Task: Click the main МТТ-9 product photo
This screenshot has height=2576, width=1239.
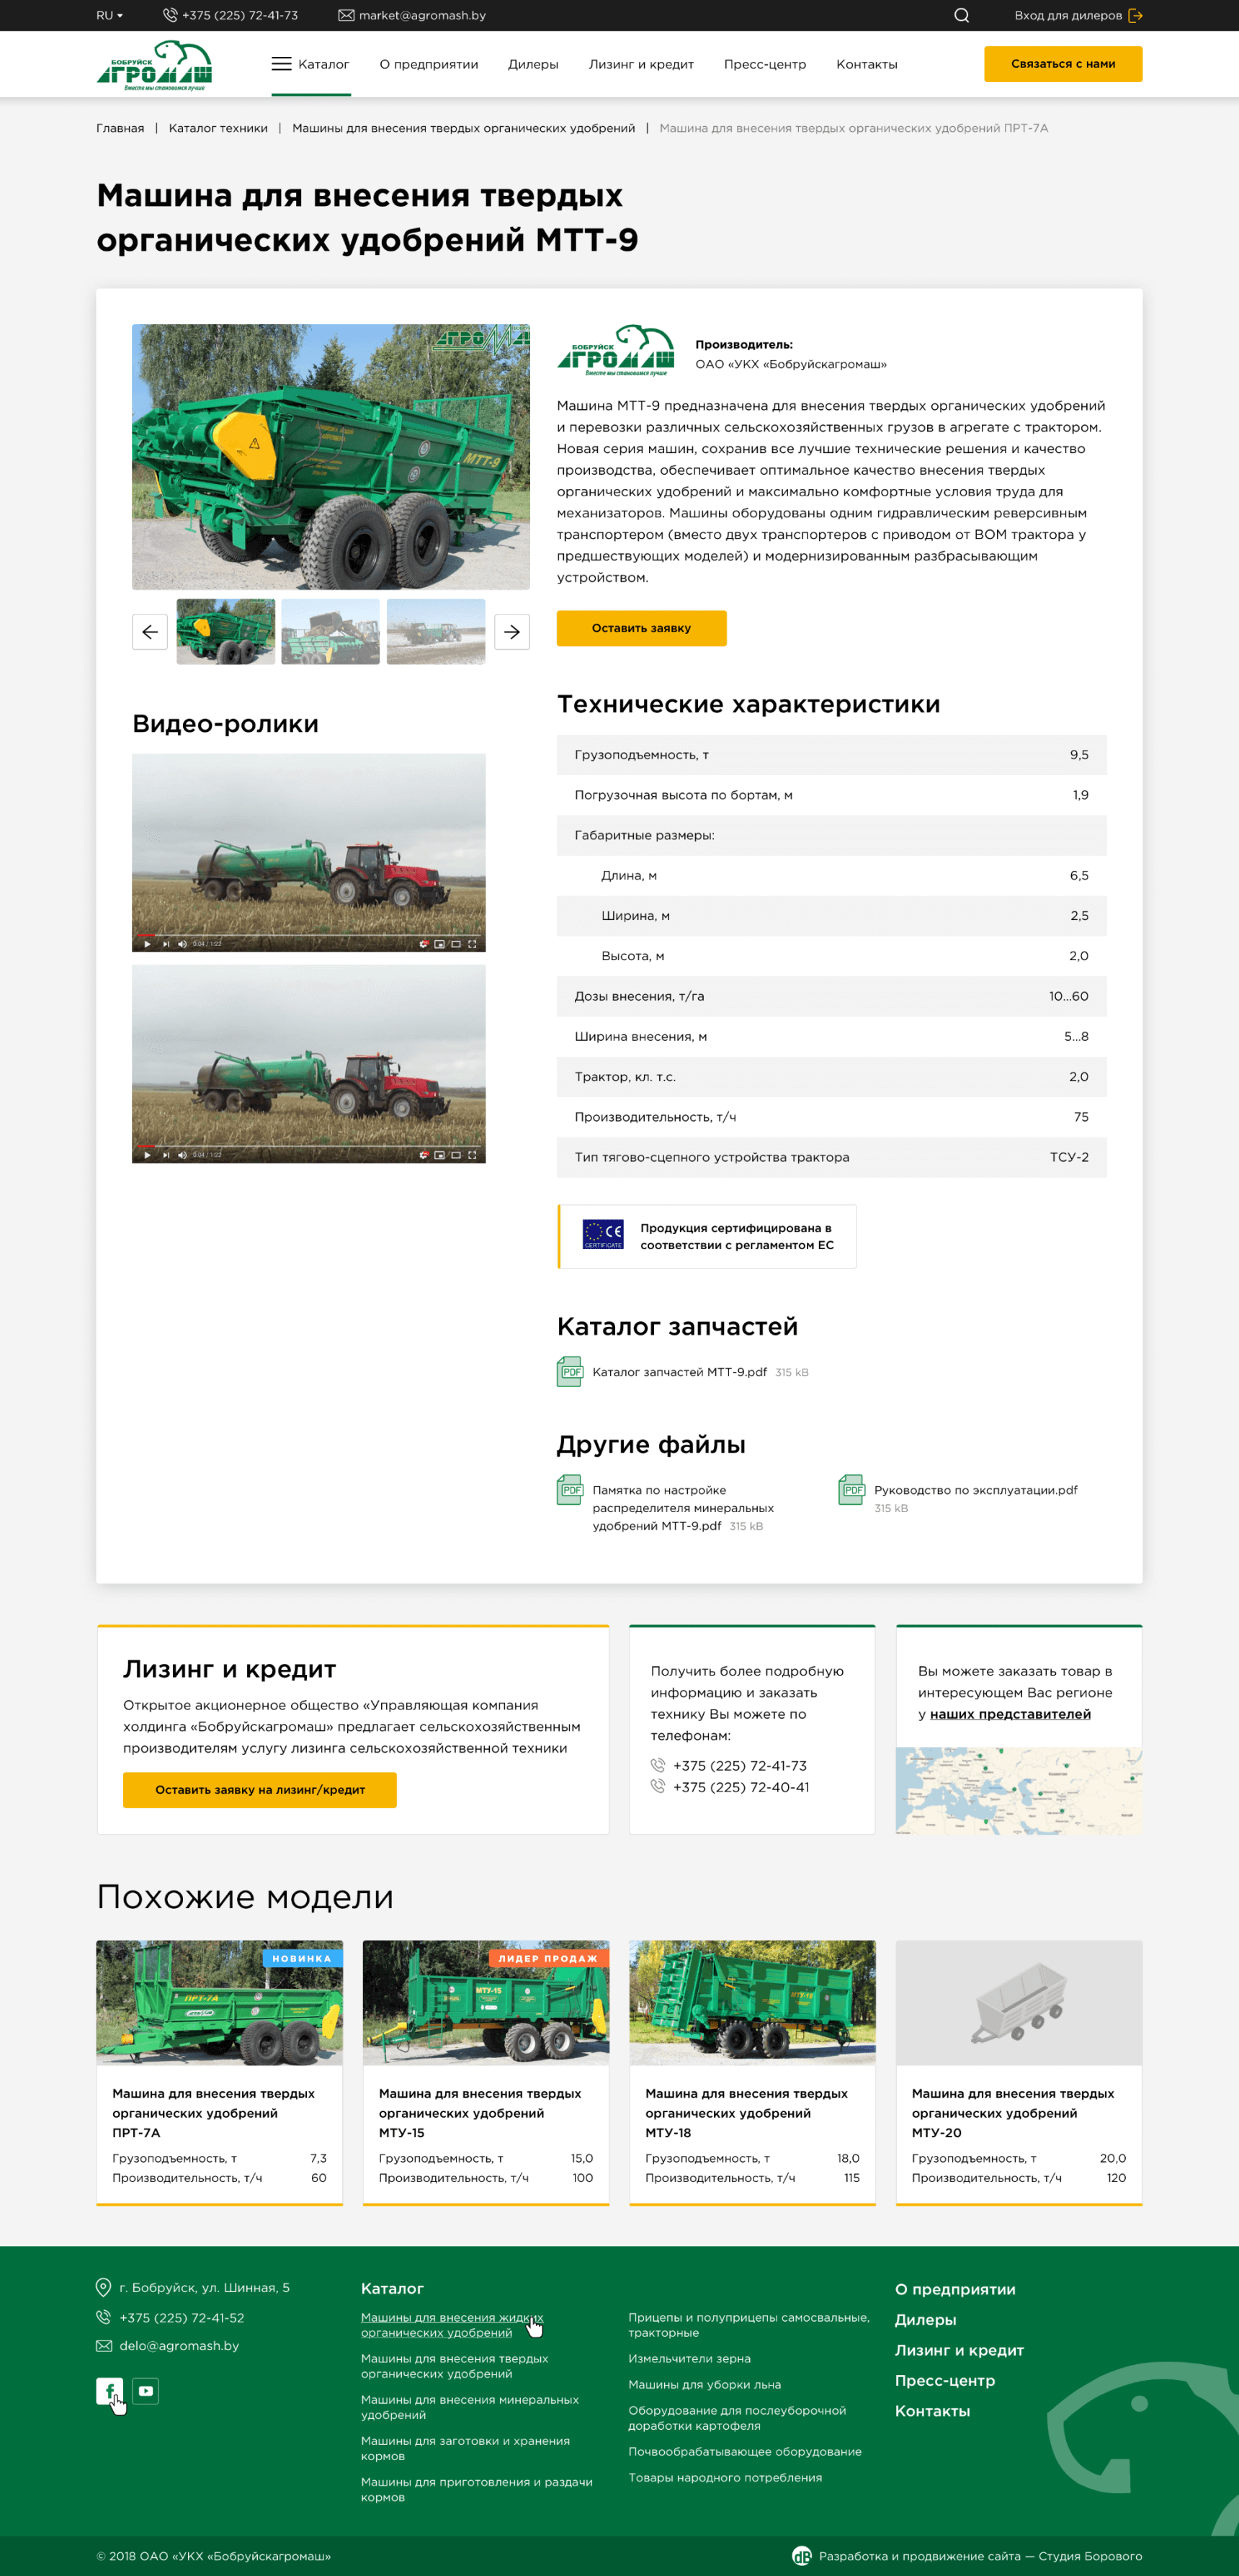Action: tap(331, 457)
